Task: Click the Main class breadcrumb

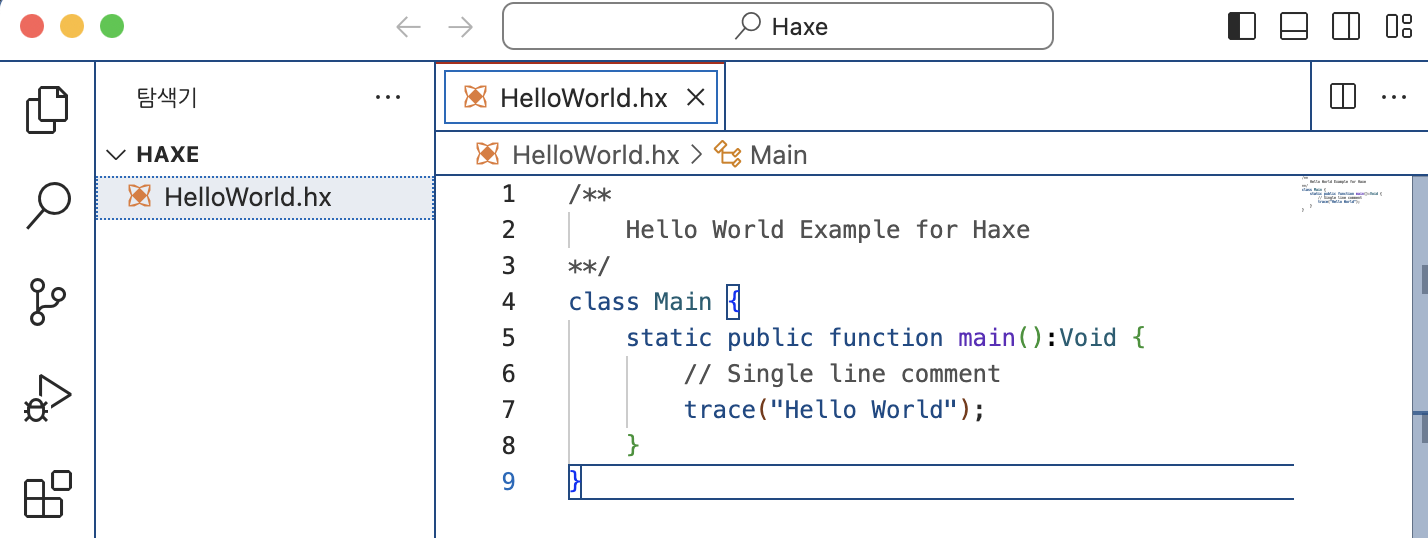Action: click(x=778, y=155)
